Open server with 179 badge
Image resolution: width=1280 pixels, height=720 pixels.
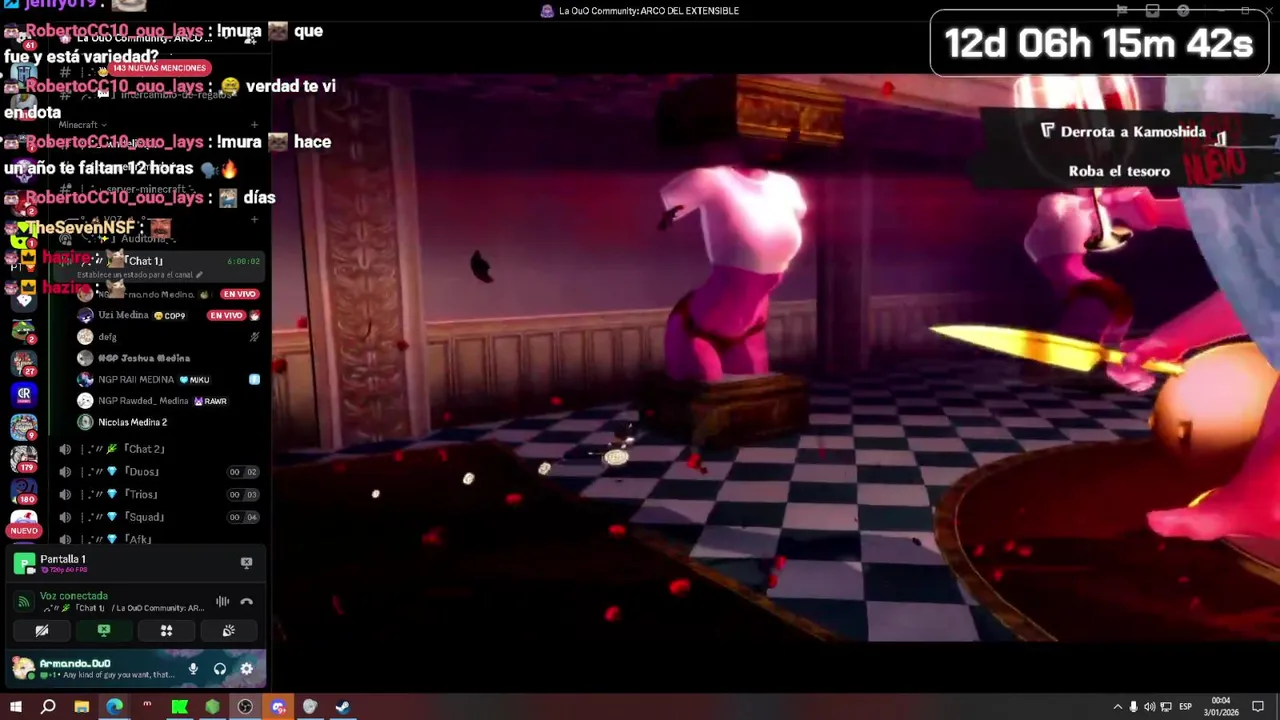click(24, 458)
